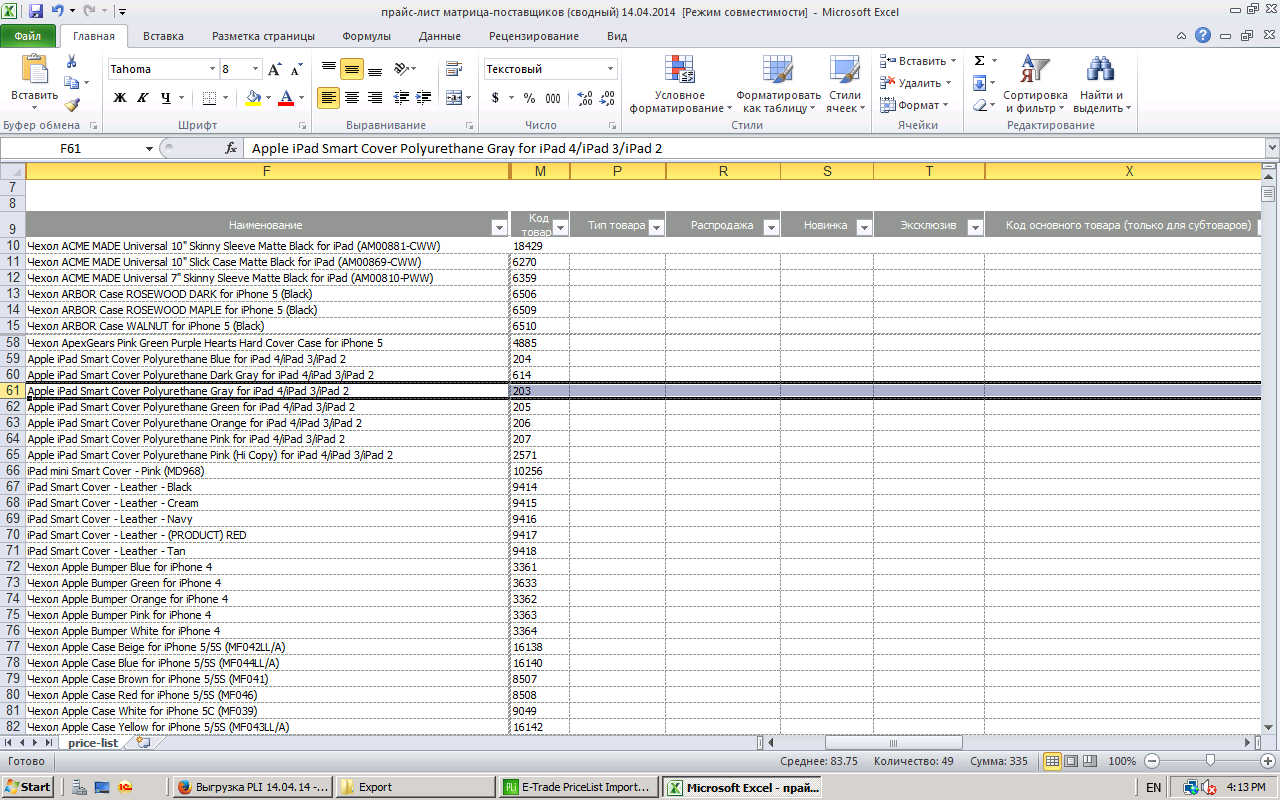This screenshot has height=800, width=1280.
Task: Switch to the Вставка ribbon tab
Action: (x=163, y=36)
